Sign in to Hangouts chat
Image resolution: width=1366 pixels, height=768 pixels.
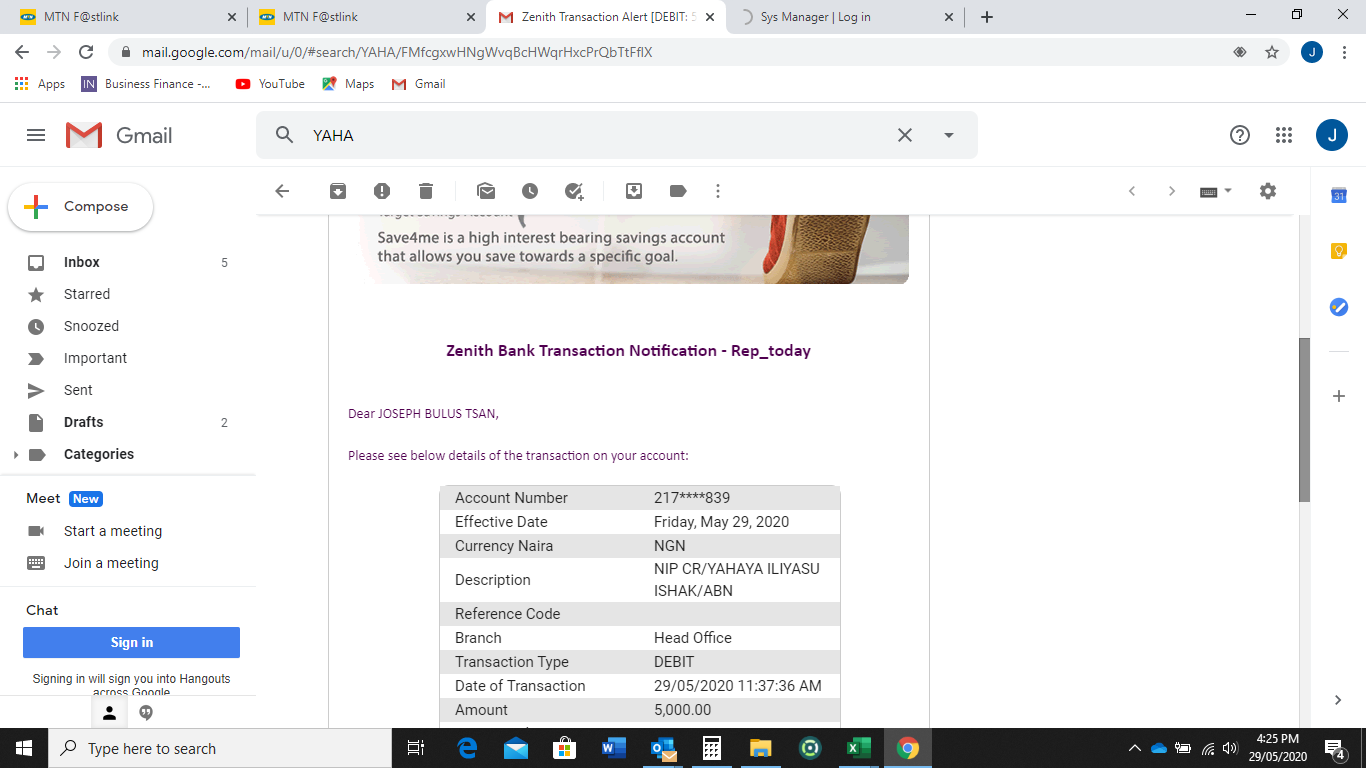tap(131, 642)
